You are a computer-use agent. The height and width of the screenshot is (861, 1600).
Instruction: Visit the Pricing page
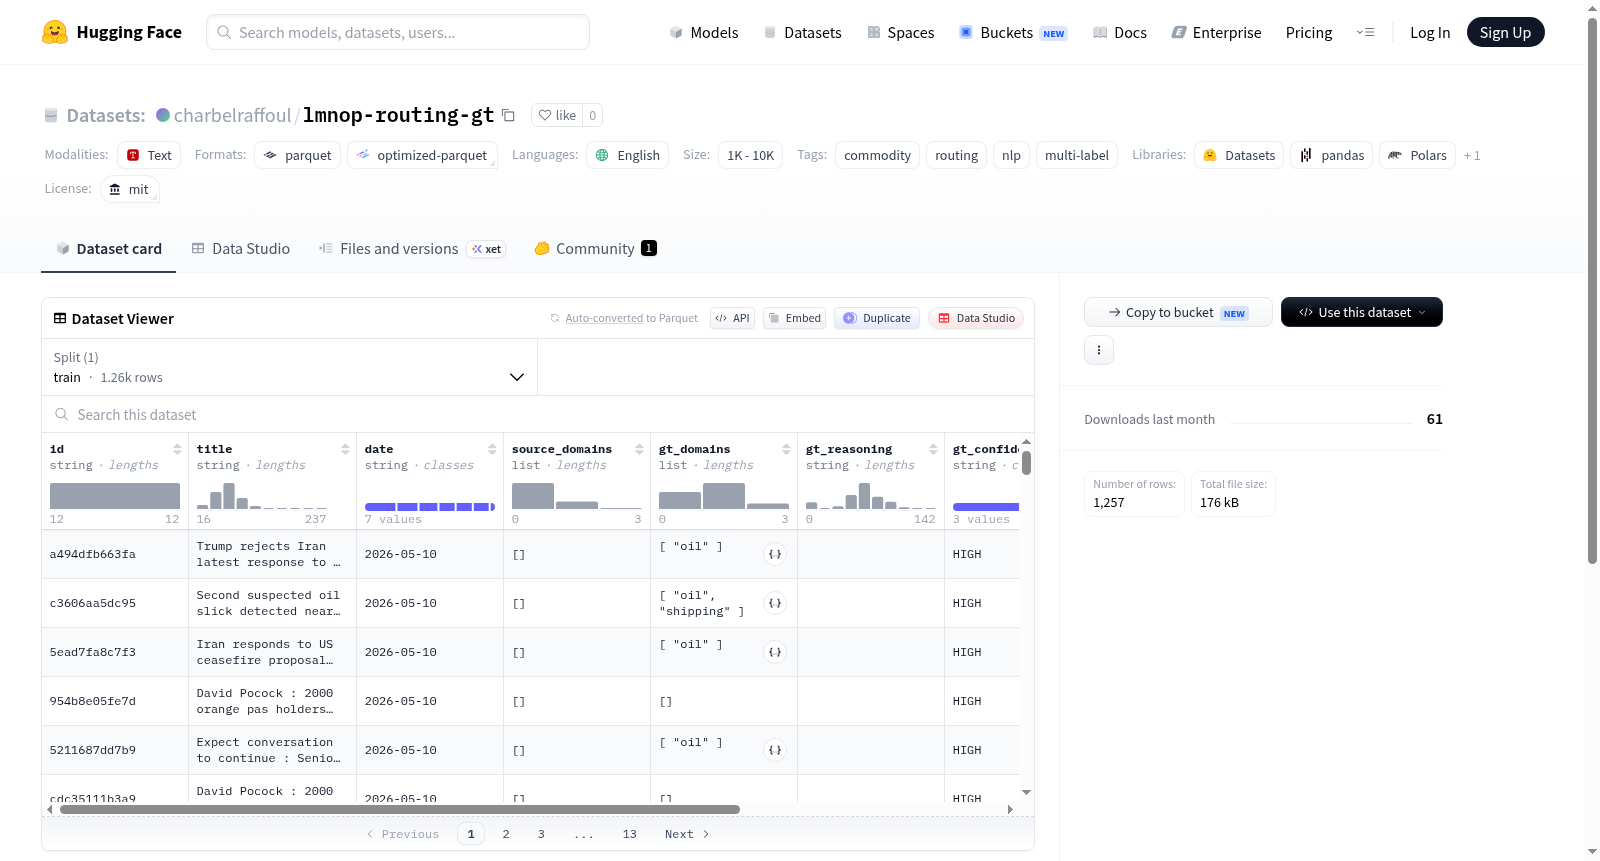(x=1309, y=32)
